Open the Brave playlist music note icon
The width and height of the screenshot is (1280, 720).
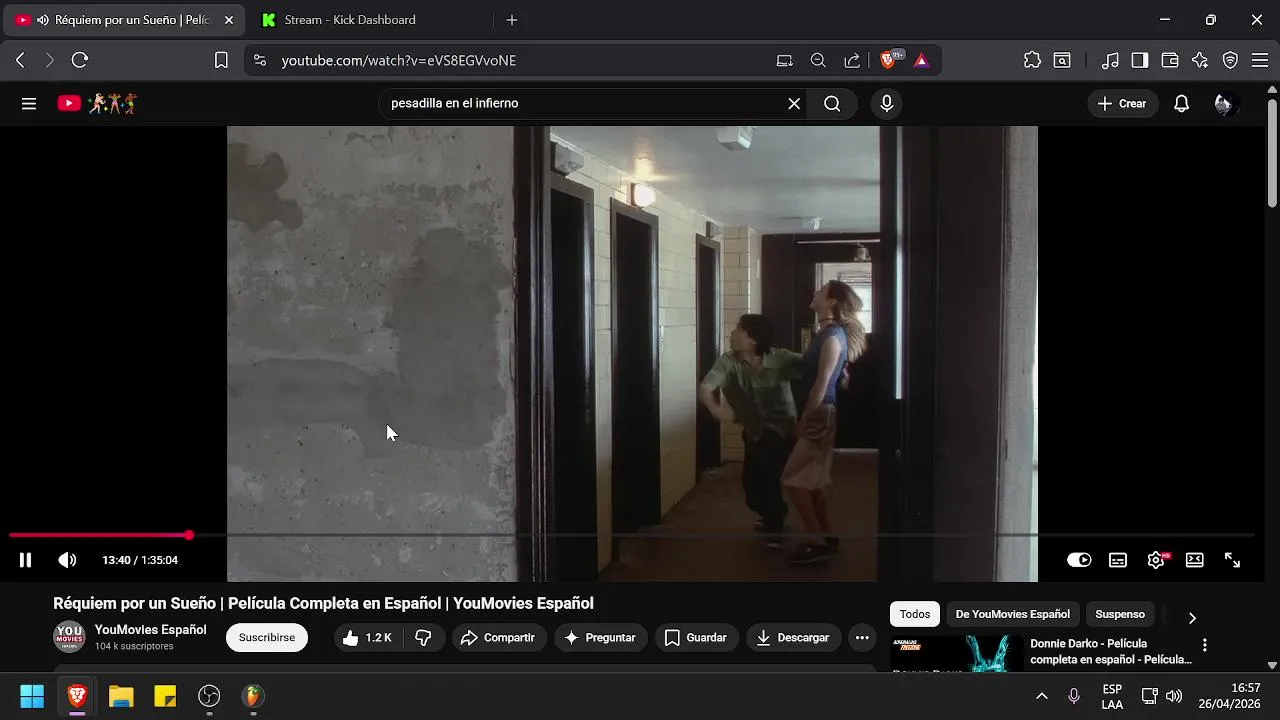1110,60
